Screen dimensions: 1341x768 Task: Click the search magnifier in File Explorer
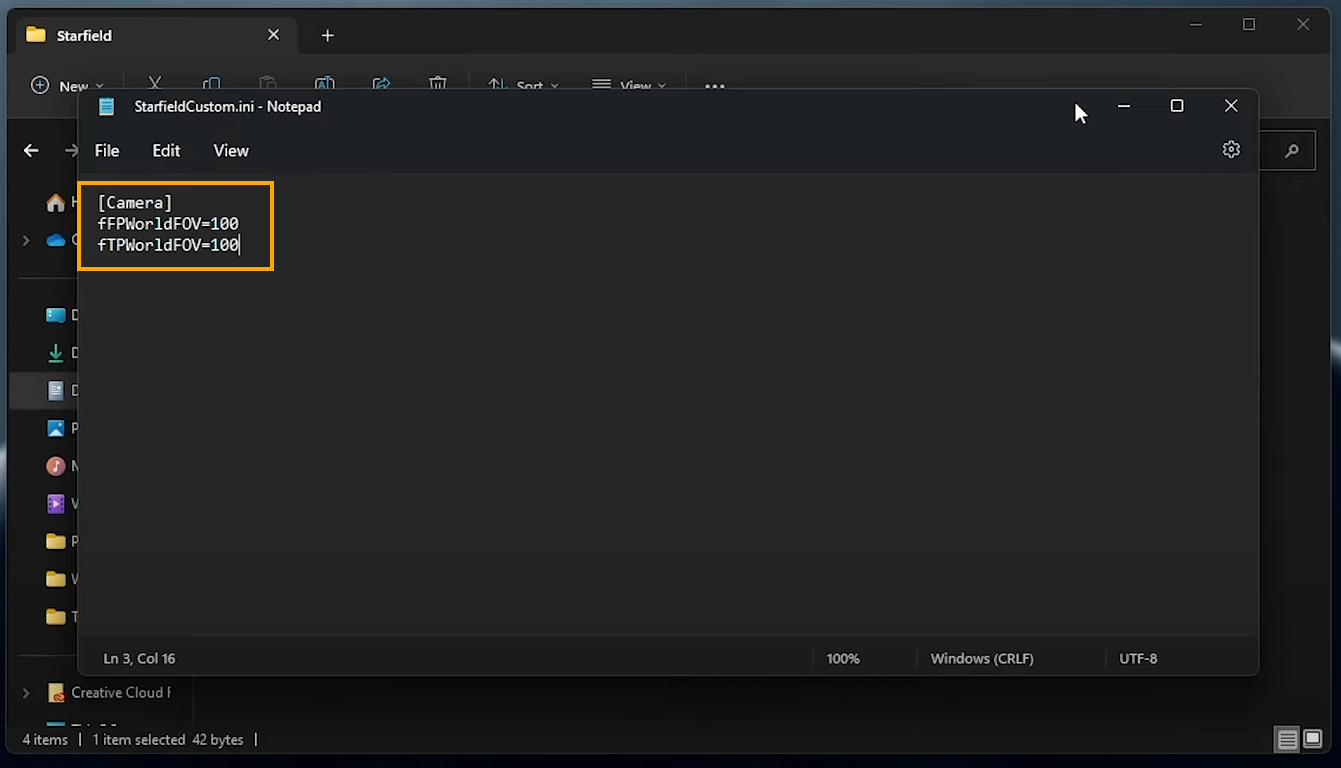[1292, 151]
